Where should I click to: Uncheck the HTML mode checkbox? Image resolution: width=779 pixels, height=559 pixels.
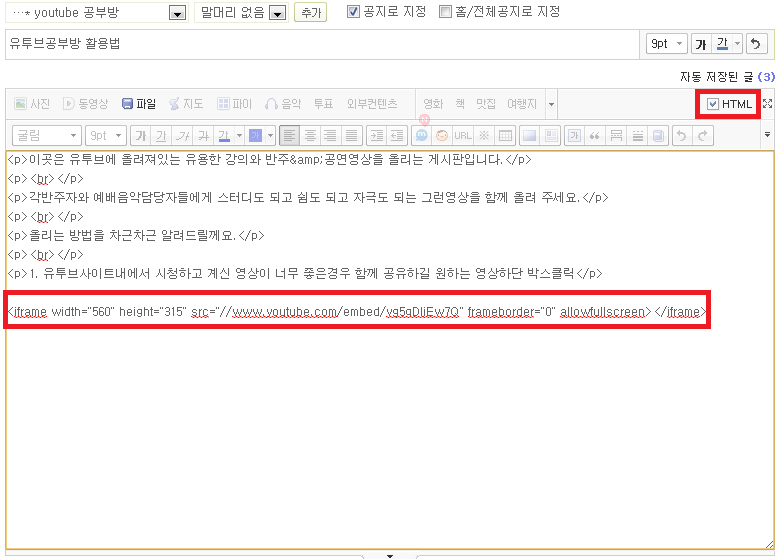pyautogui.click(x=713, y=104)
